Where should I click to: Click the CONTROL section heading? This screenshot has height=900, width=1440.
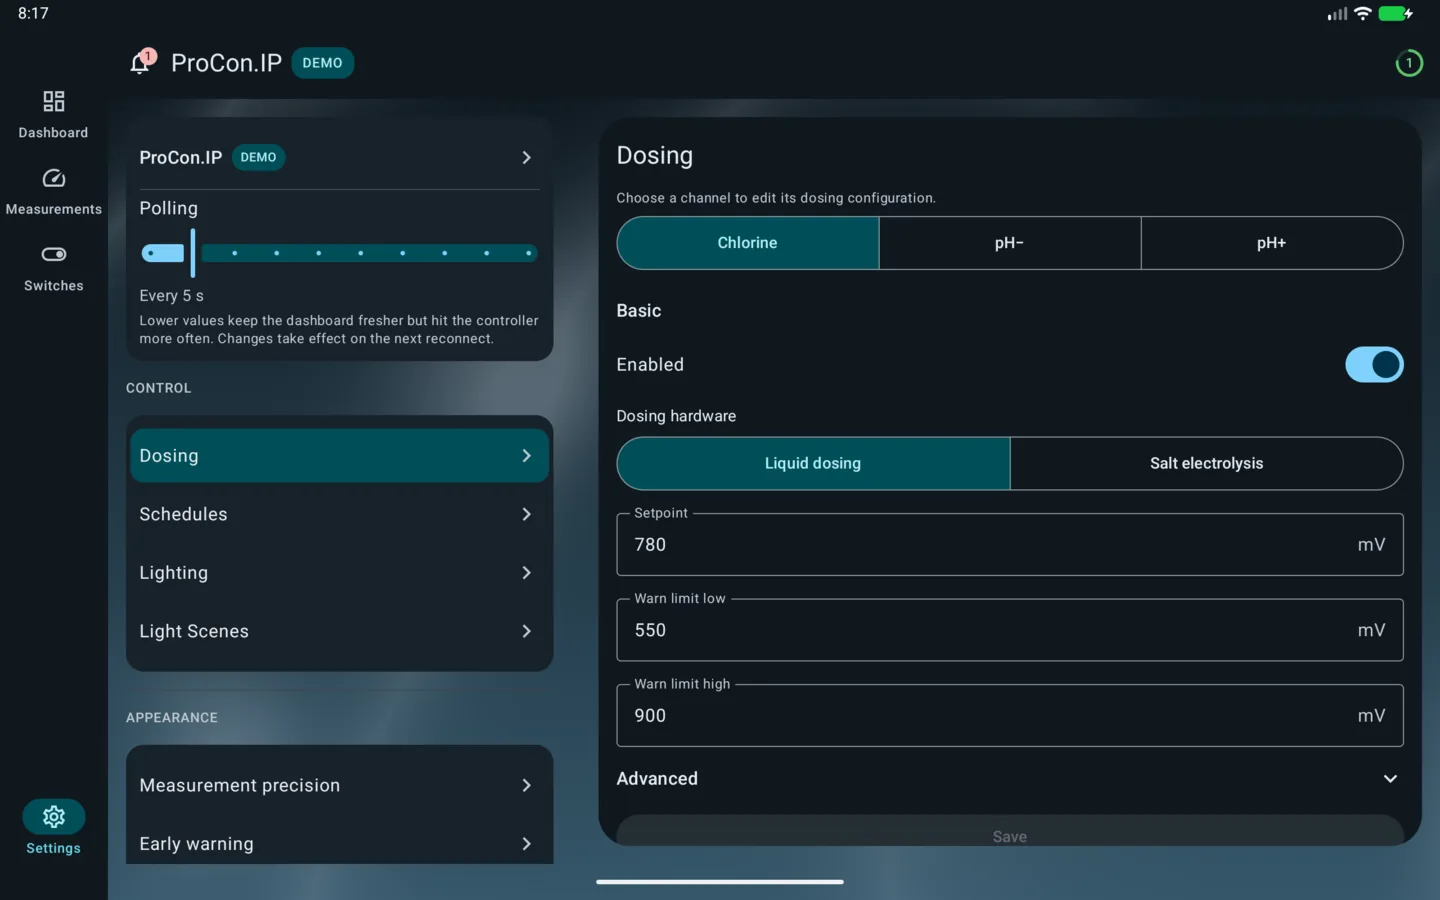point(158,388)
